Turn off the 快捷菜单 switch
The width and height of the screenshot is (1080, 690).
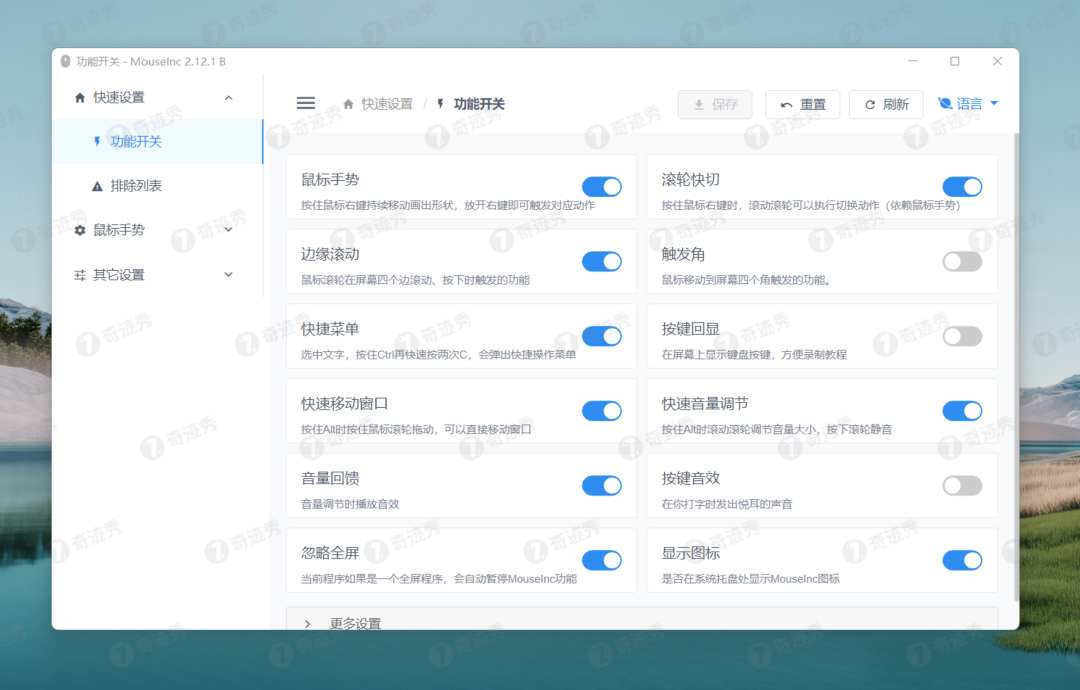pyautogui.click(x=602, y=336)
